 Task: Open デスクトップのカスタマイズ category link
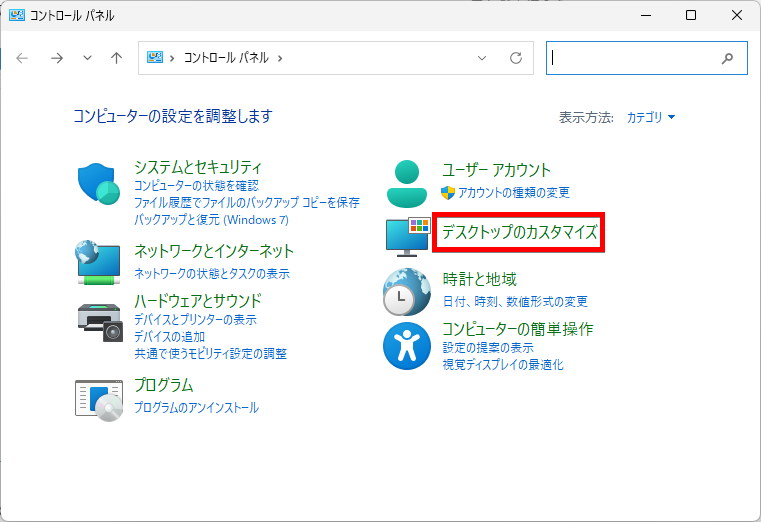click(520, 232)
